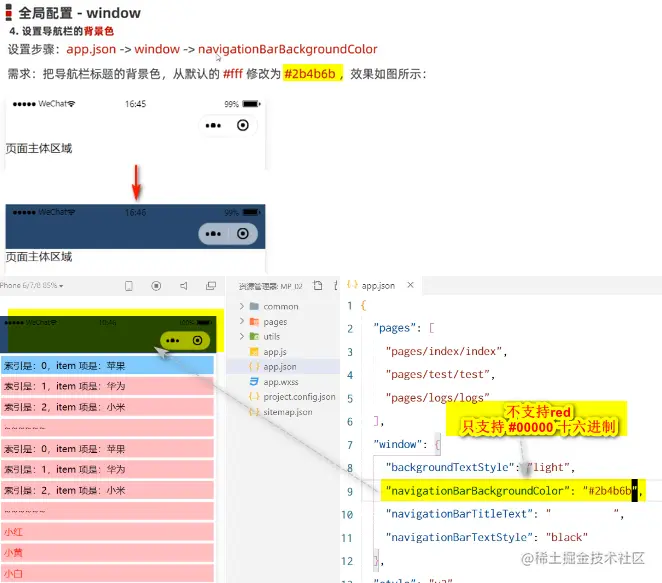Select the green utils folder icon

254,336
